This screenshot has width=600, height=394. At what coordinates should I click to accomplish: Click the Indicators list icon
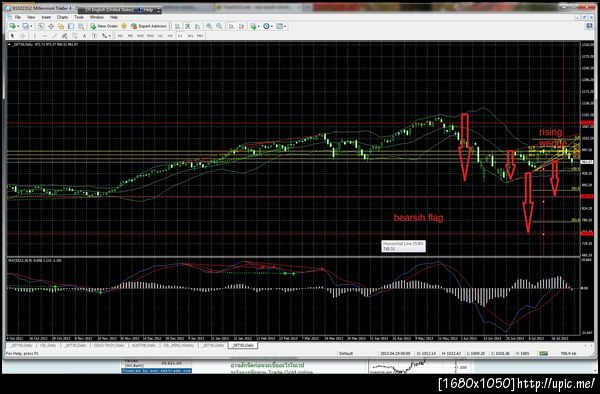253,26
